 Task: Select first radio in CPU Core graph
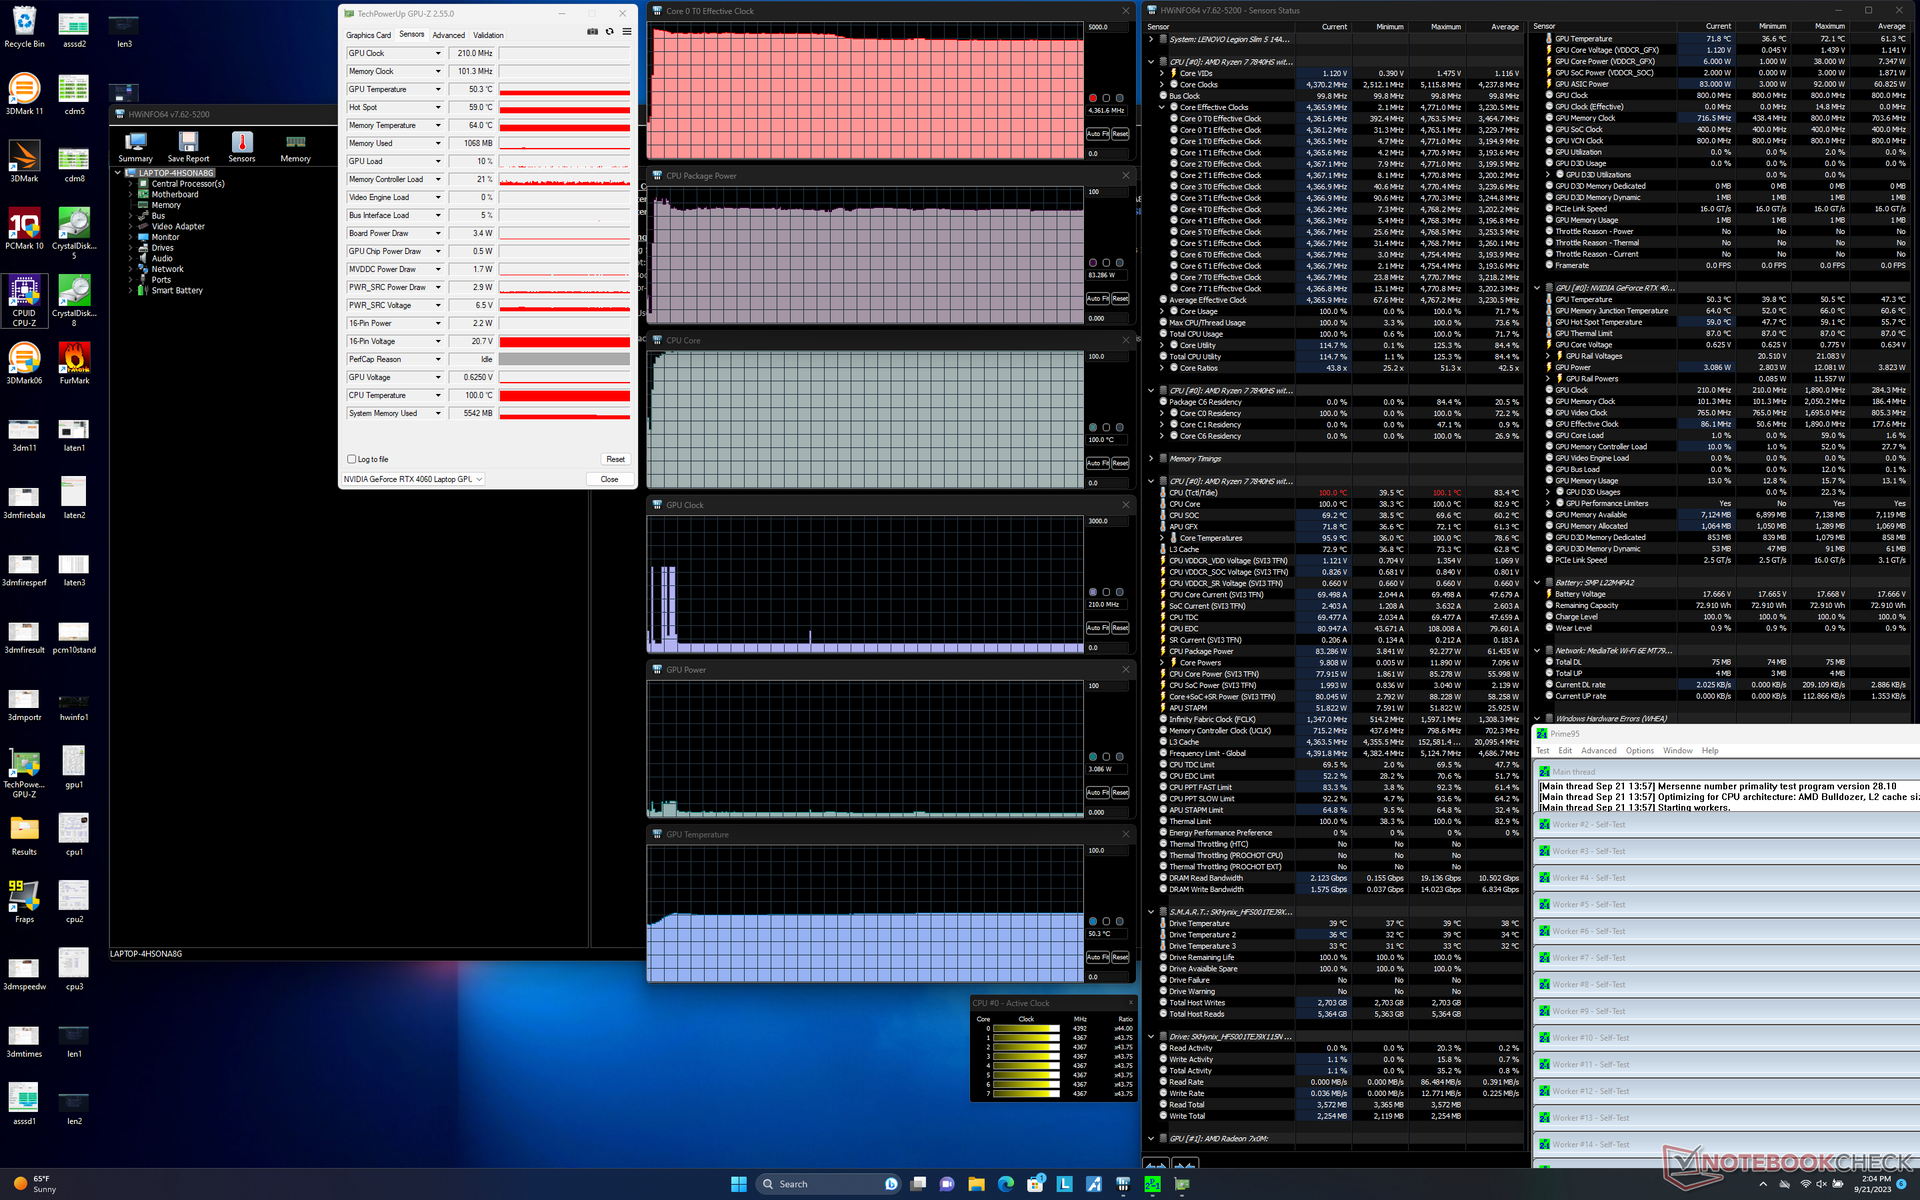(x=1093, y=427)
